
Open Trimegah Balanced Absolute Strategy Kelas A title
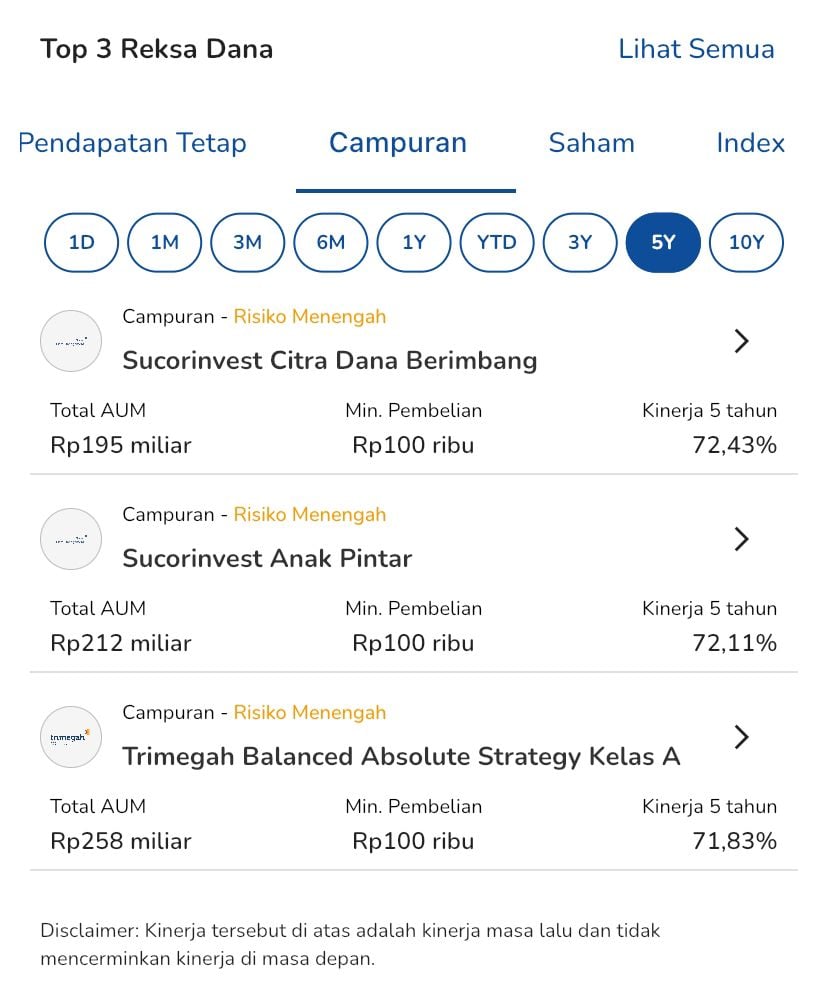tap(401, 757)
